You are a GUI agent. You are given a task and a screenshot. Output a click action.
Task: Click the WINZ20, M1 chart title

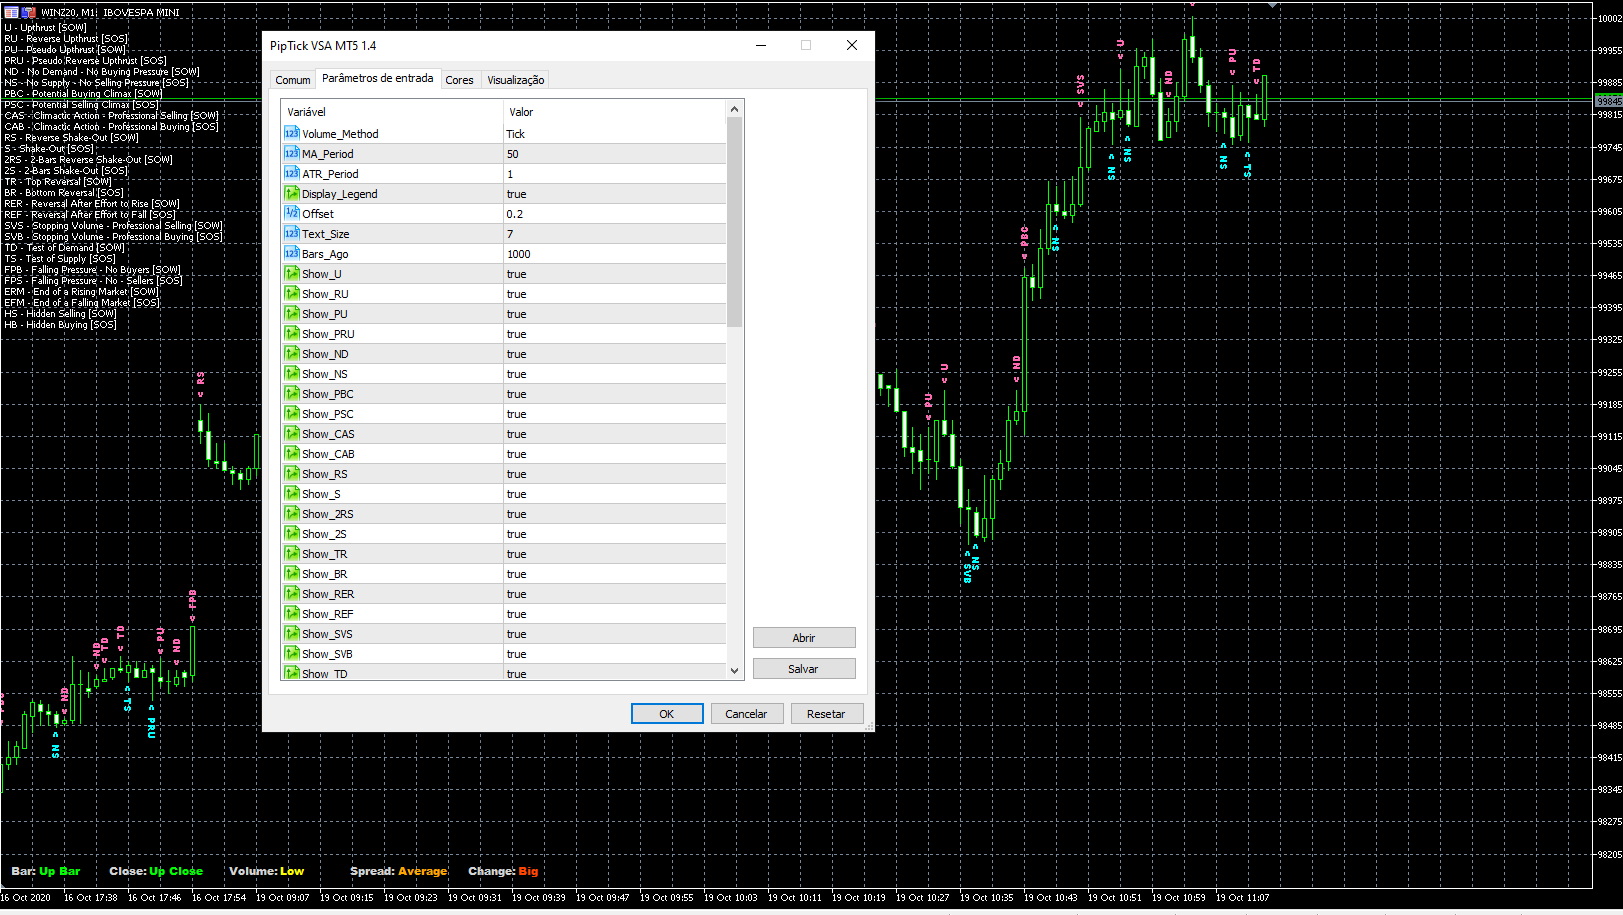pos(69,13)
